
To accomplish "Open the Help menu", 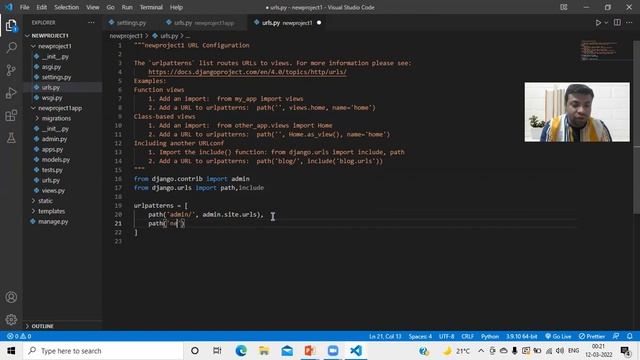I will 176,7.
